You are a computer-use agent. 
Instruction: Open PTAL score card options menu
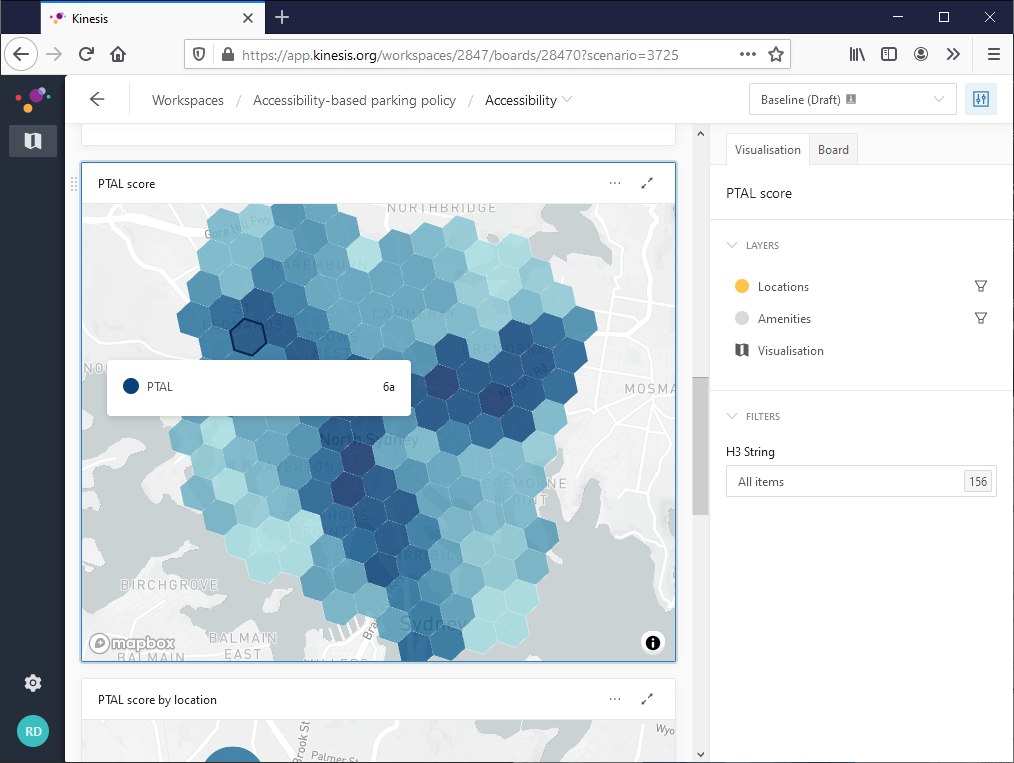coord(615,183)
